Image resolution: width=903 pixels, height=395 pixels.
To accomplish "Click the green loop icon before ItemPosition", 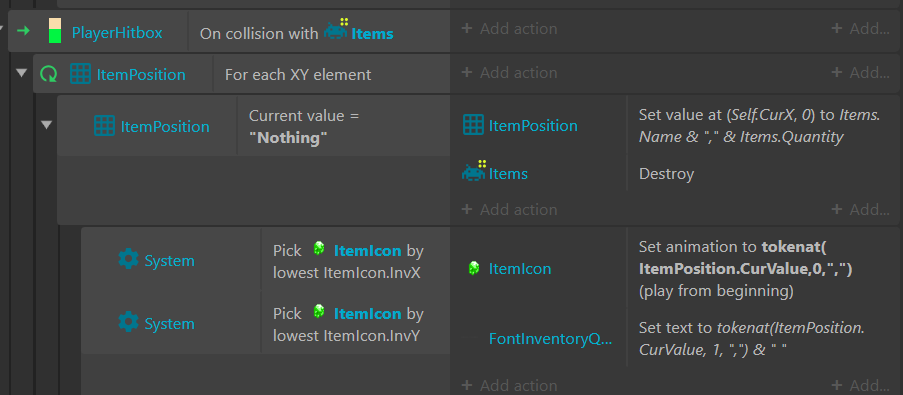I will point(48,74).
